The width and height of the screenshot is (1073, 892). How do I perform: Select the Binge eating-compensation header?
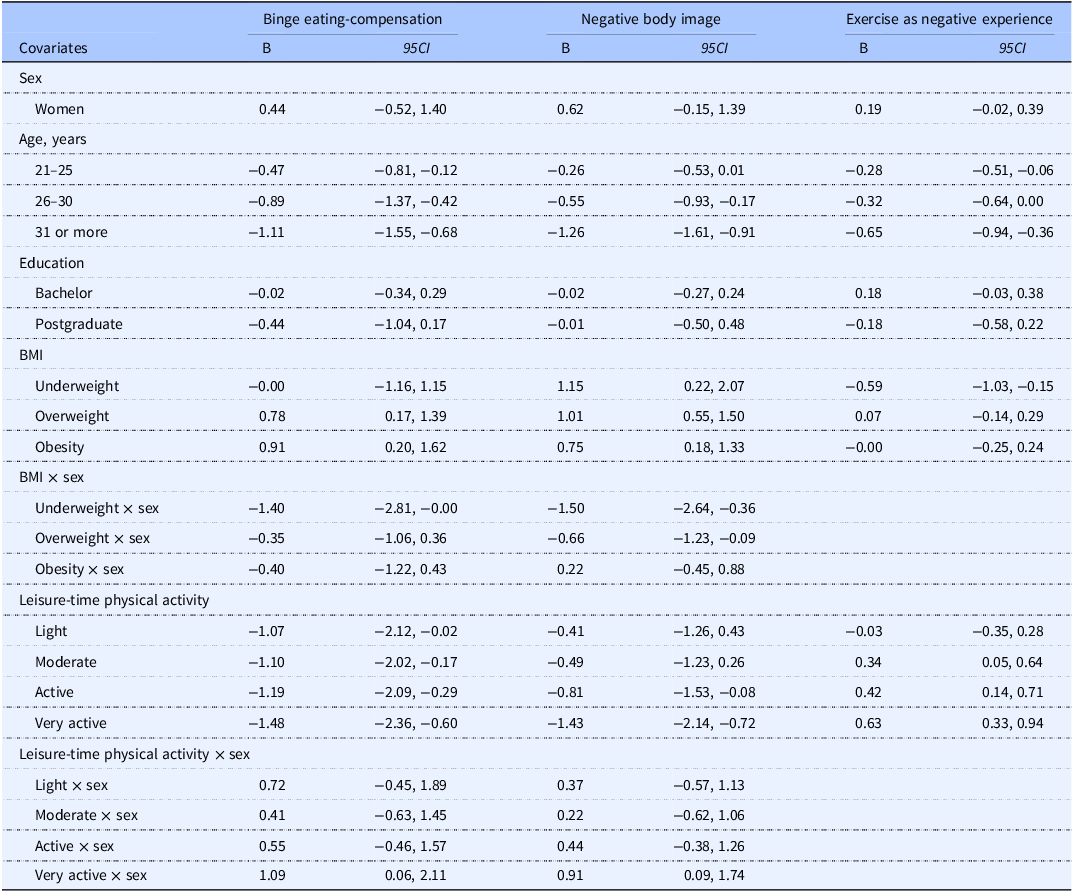click(x=352, y=19)
